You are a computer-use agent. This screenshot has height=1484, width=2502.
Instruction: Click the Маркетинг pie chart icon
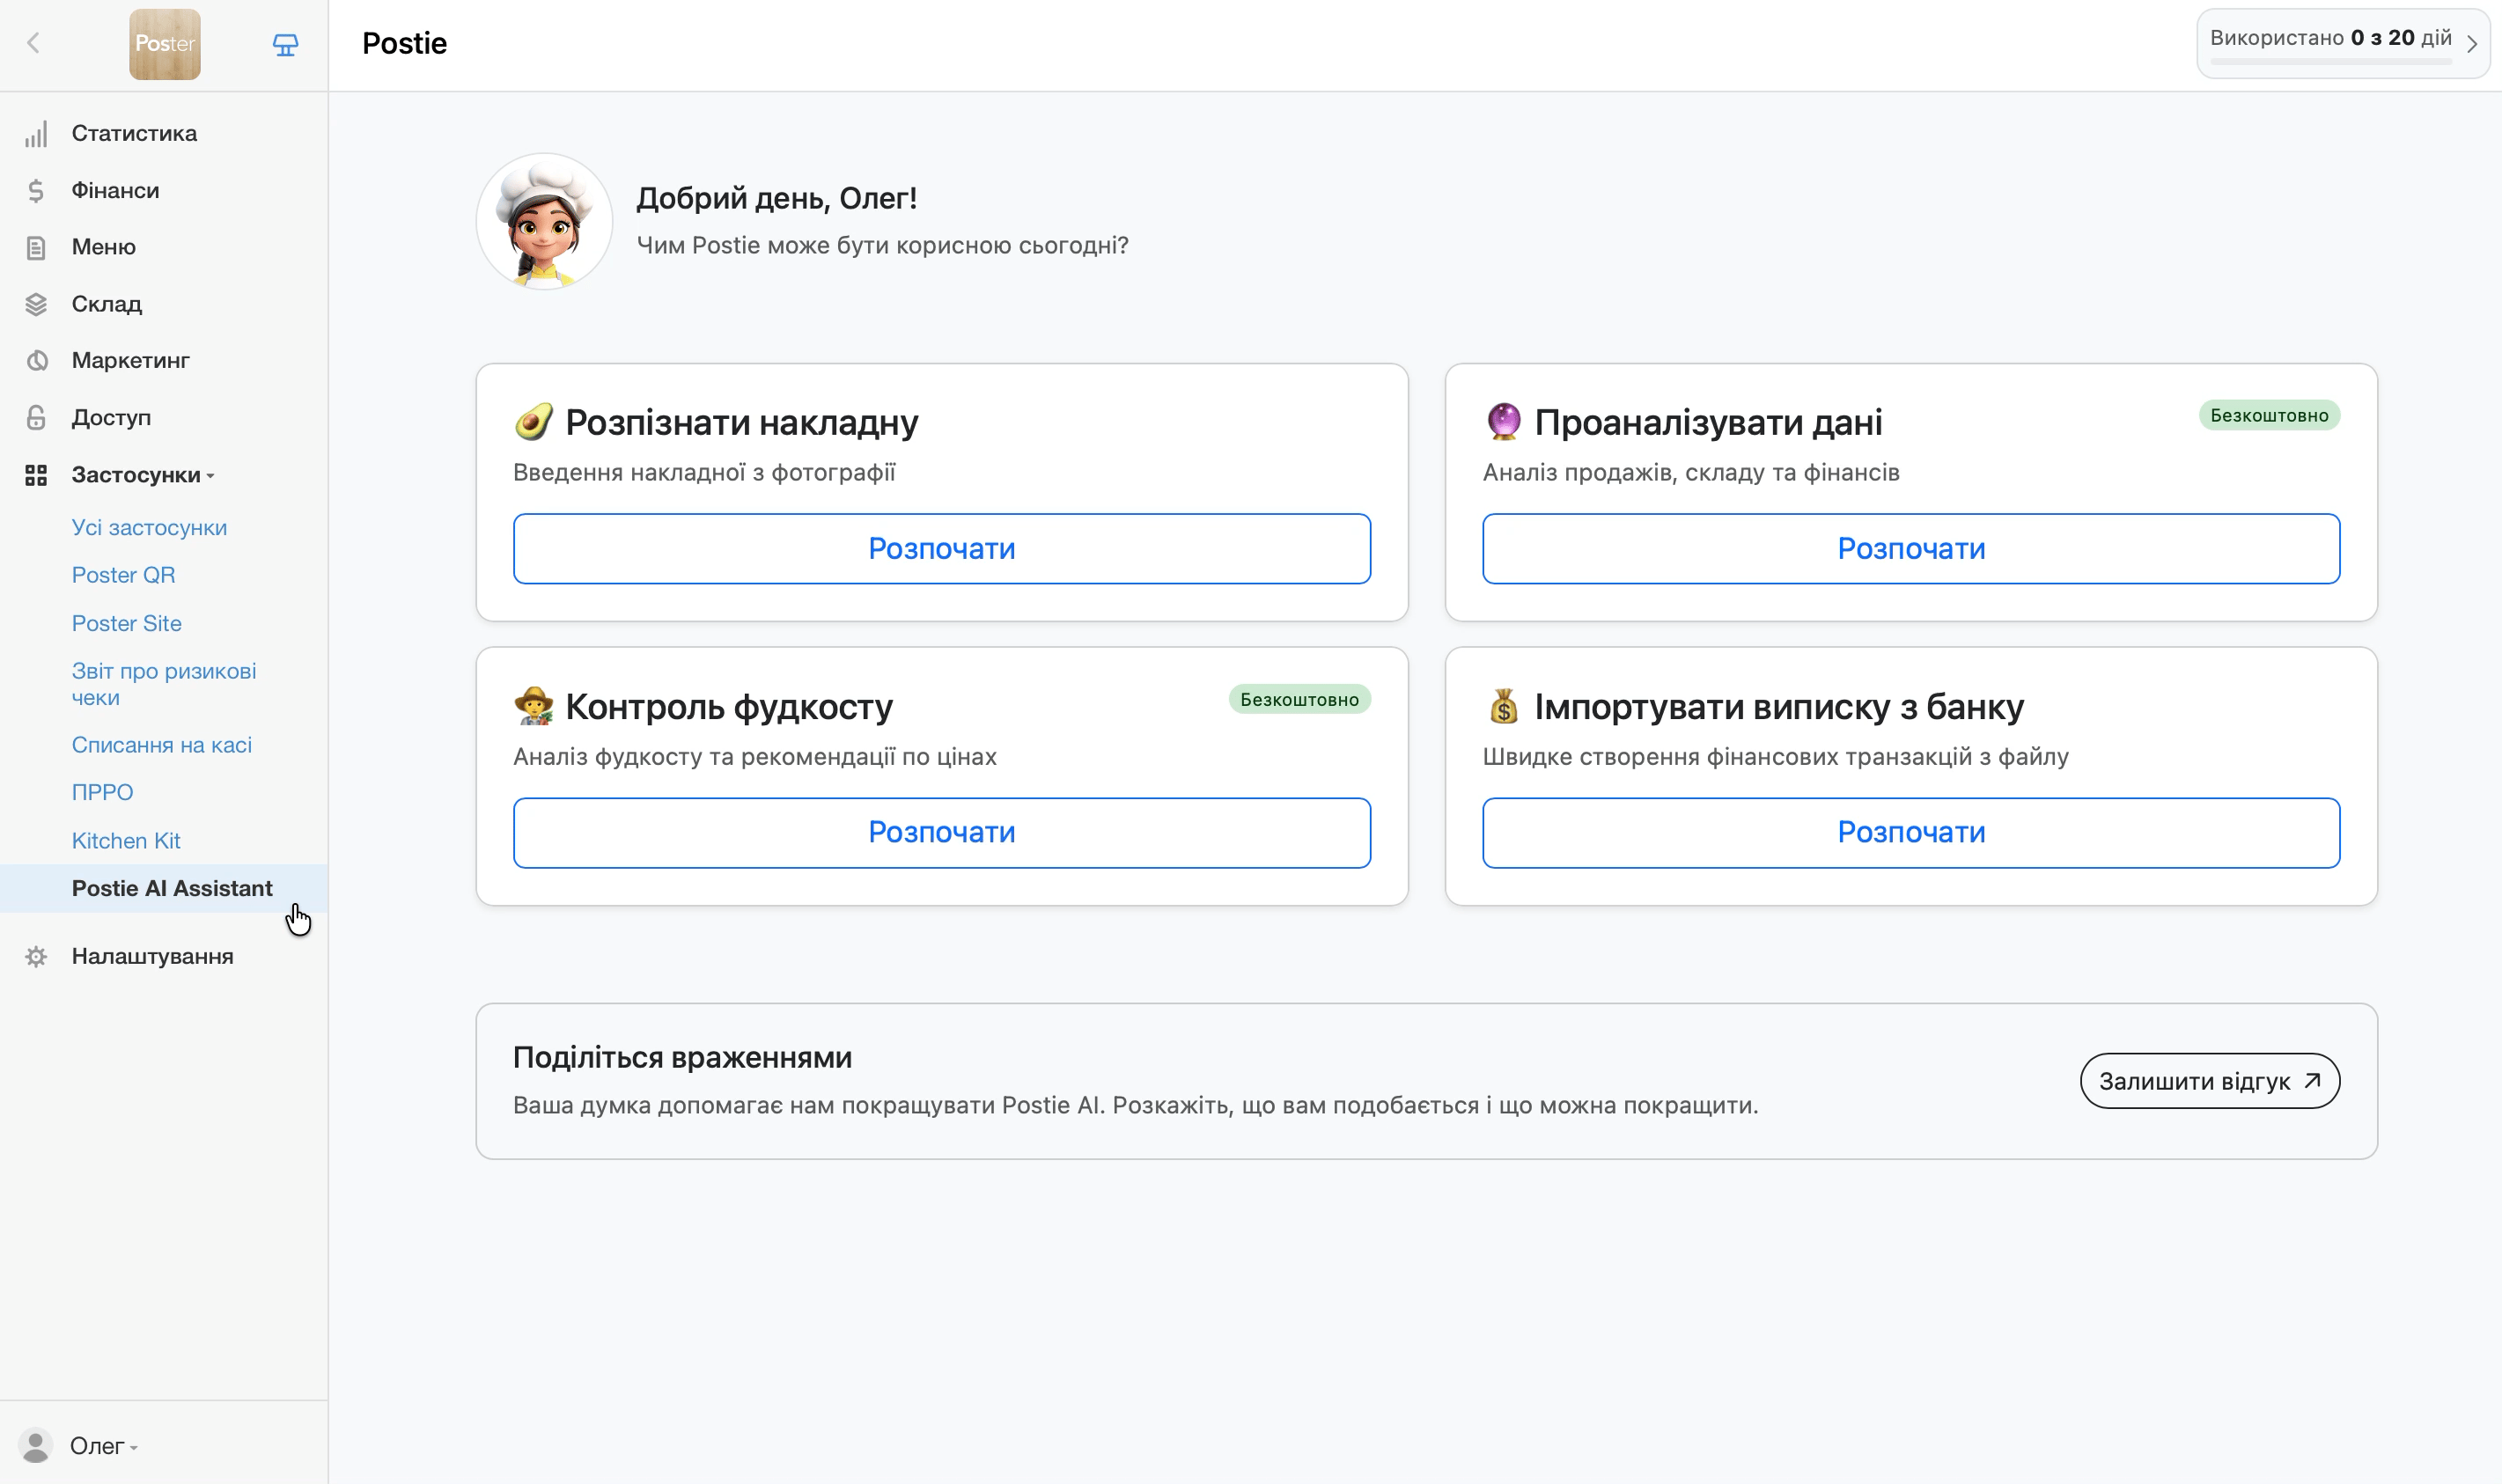(36, 360)
